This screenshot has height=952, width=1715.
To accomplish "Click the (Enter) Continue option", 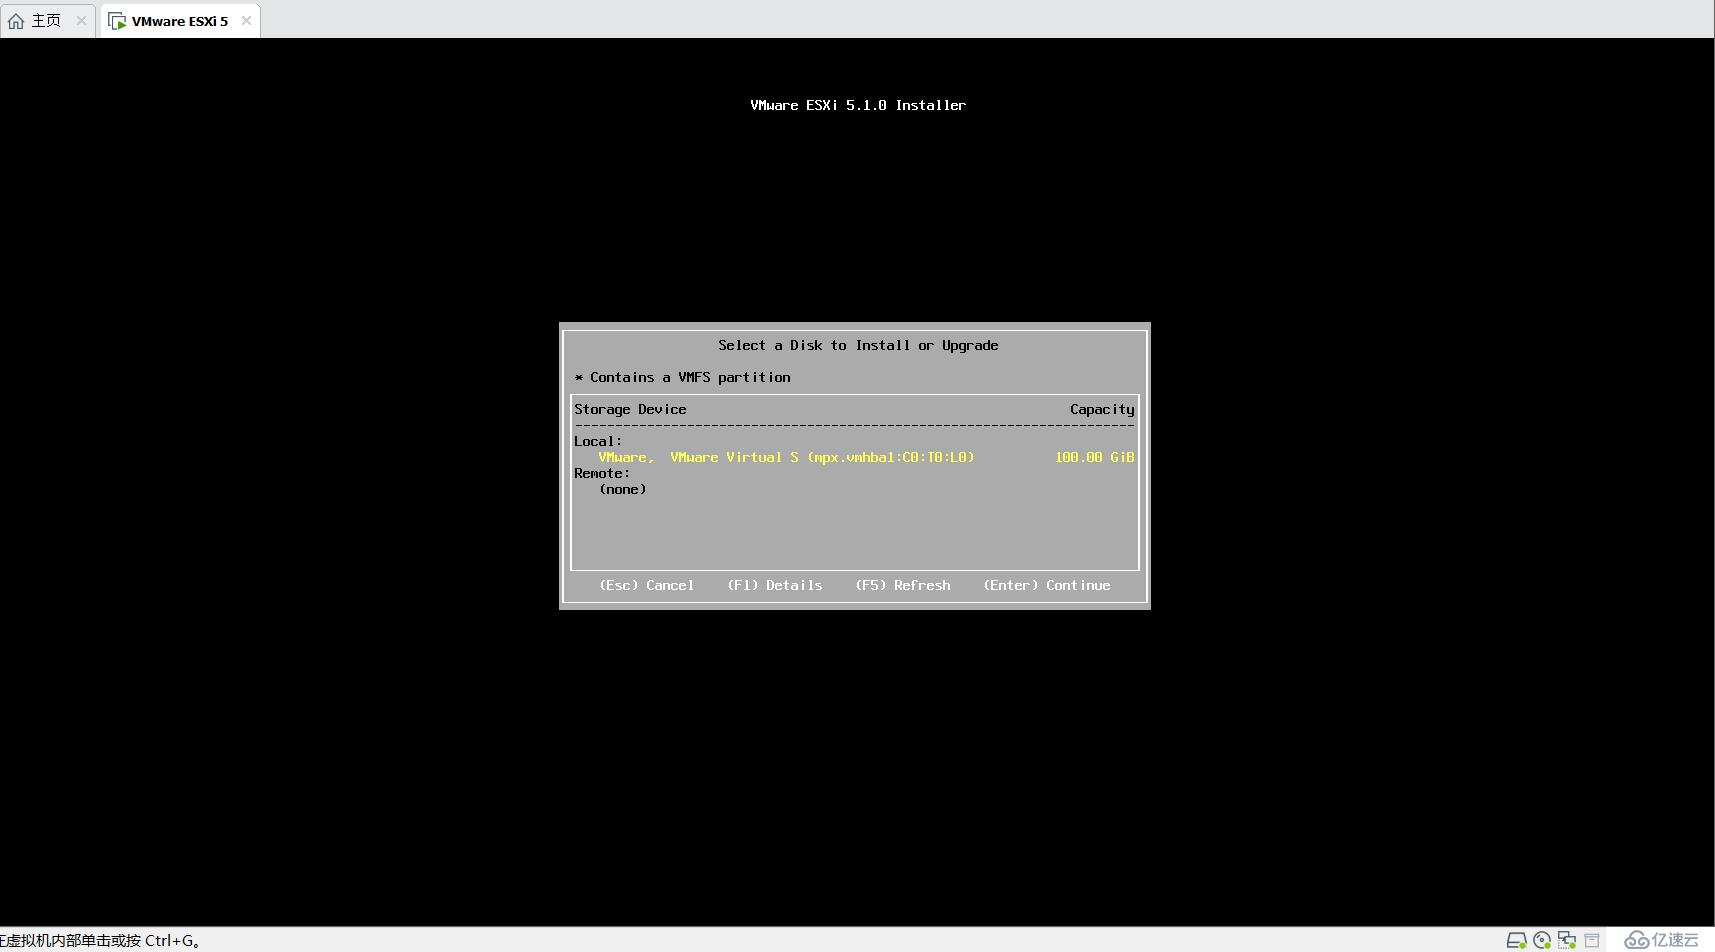I will click(x=1046, y=585).
